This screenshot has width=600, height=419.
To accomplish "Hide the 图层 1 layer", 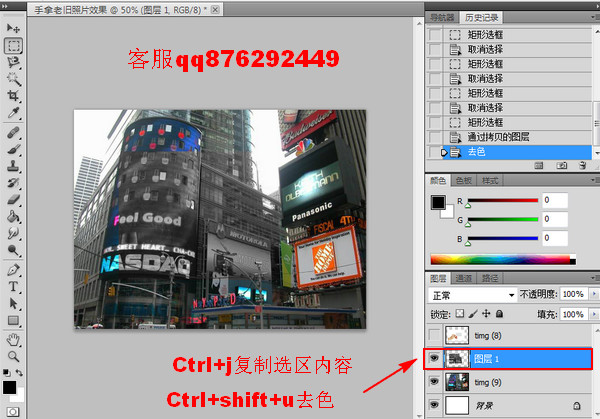I will point(434,359).
